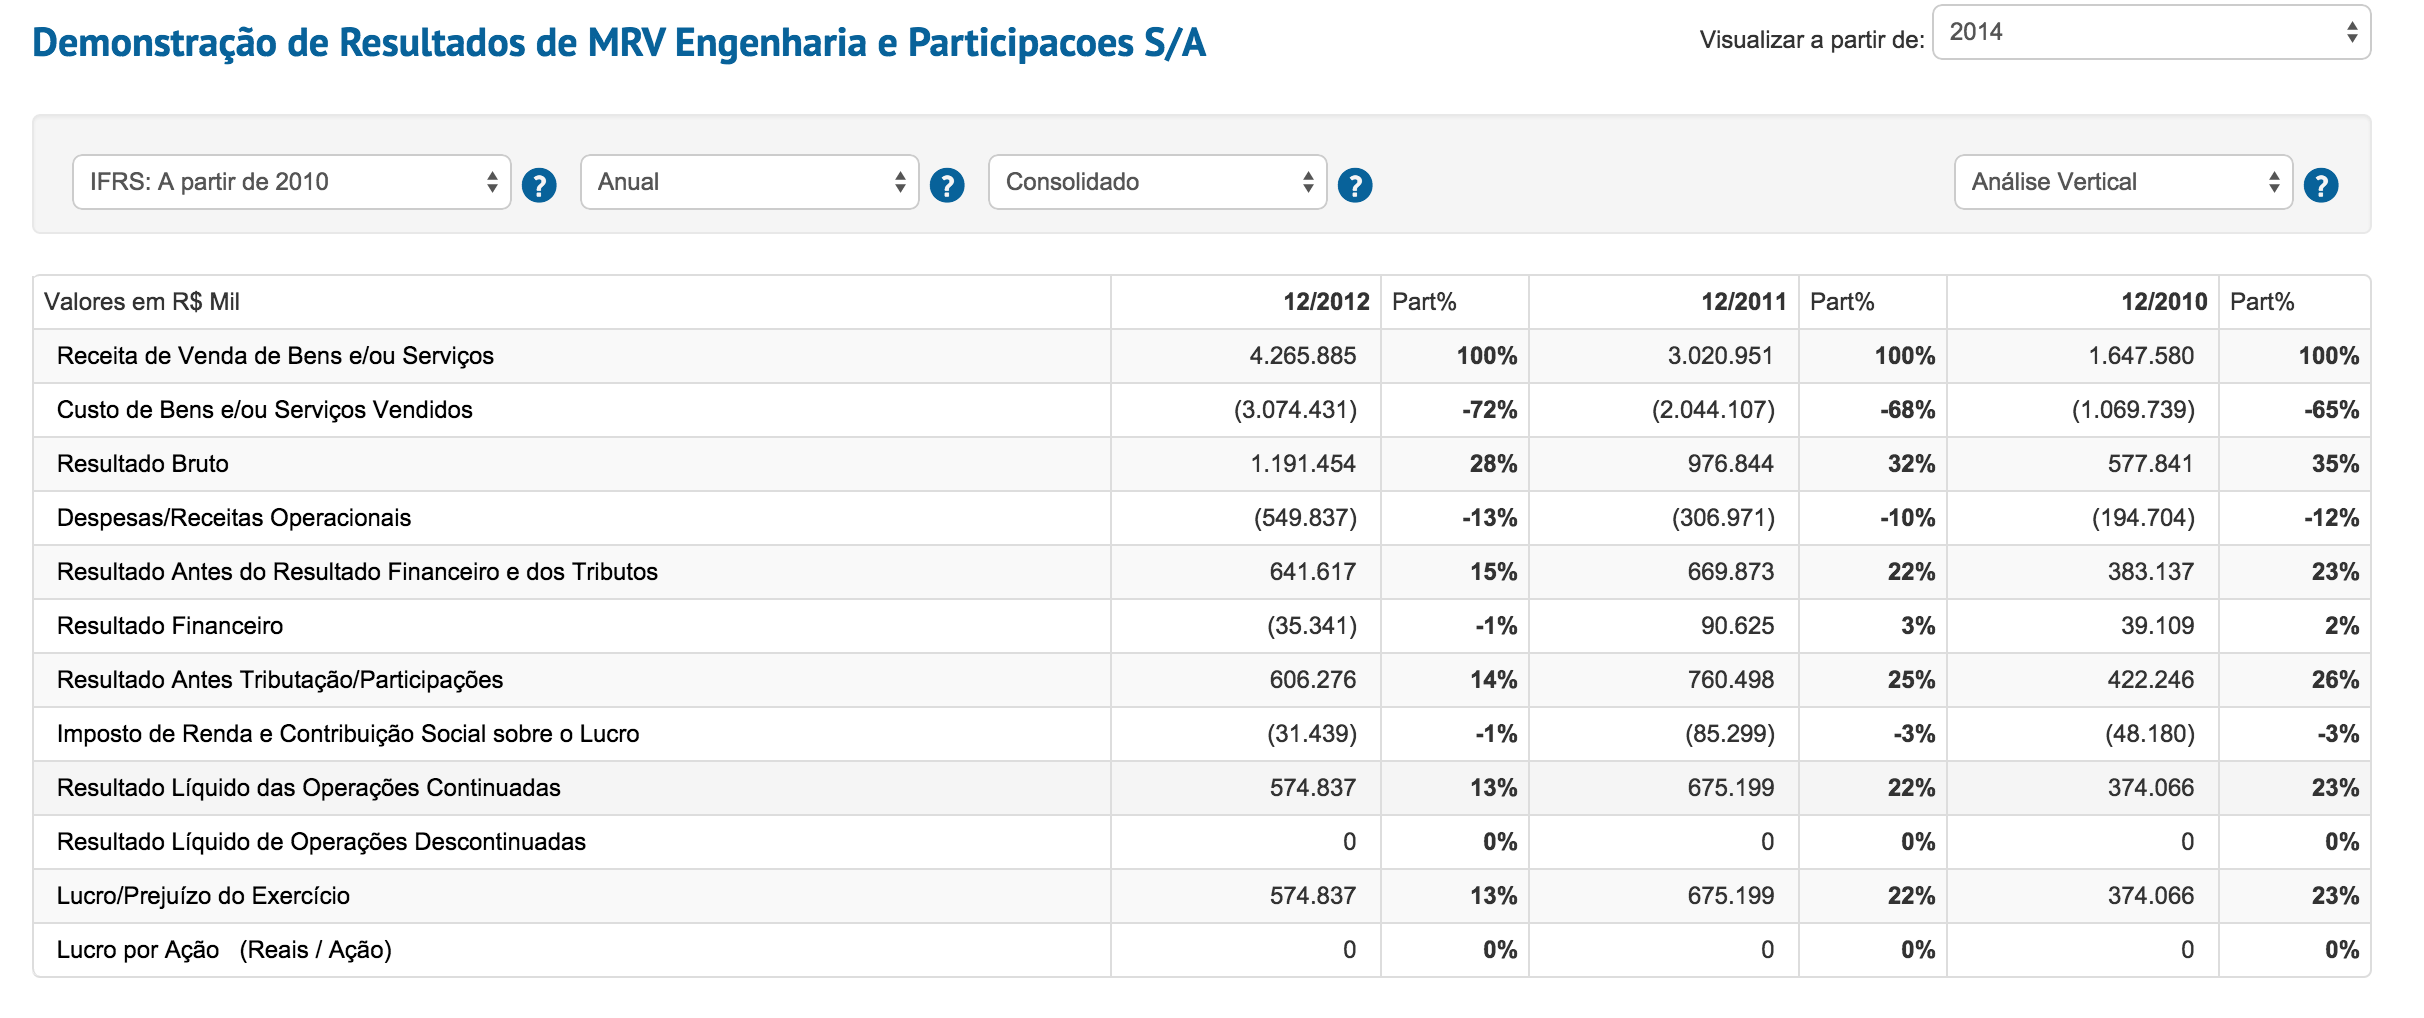Open help icon next to Anual dropdown
Screen dimensions: 2424x1018
(947, 185)
